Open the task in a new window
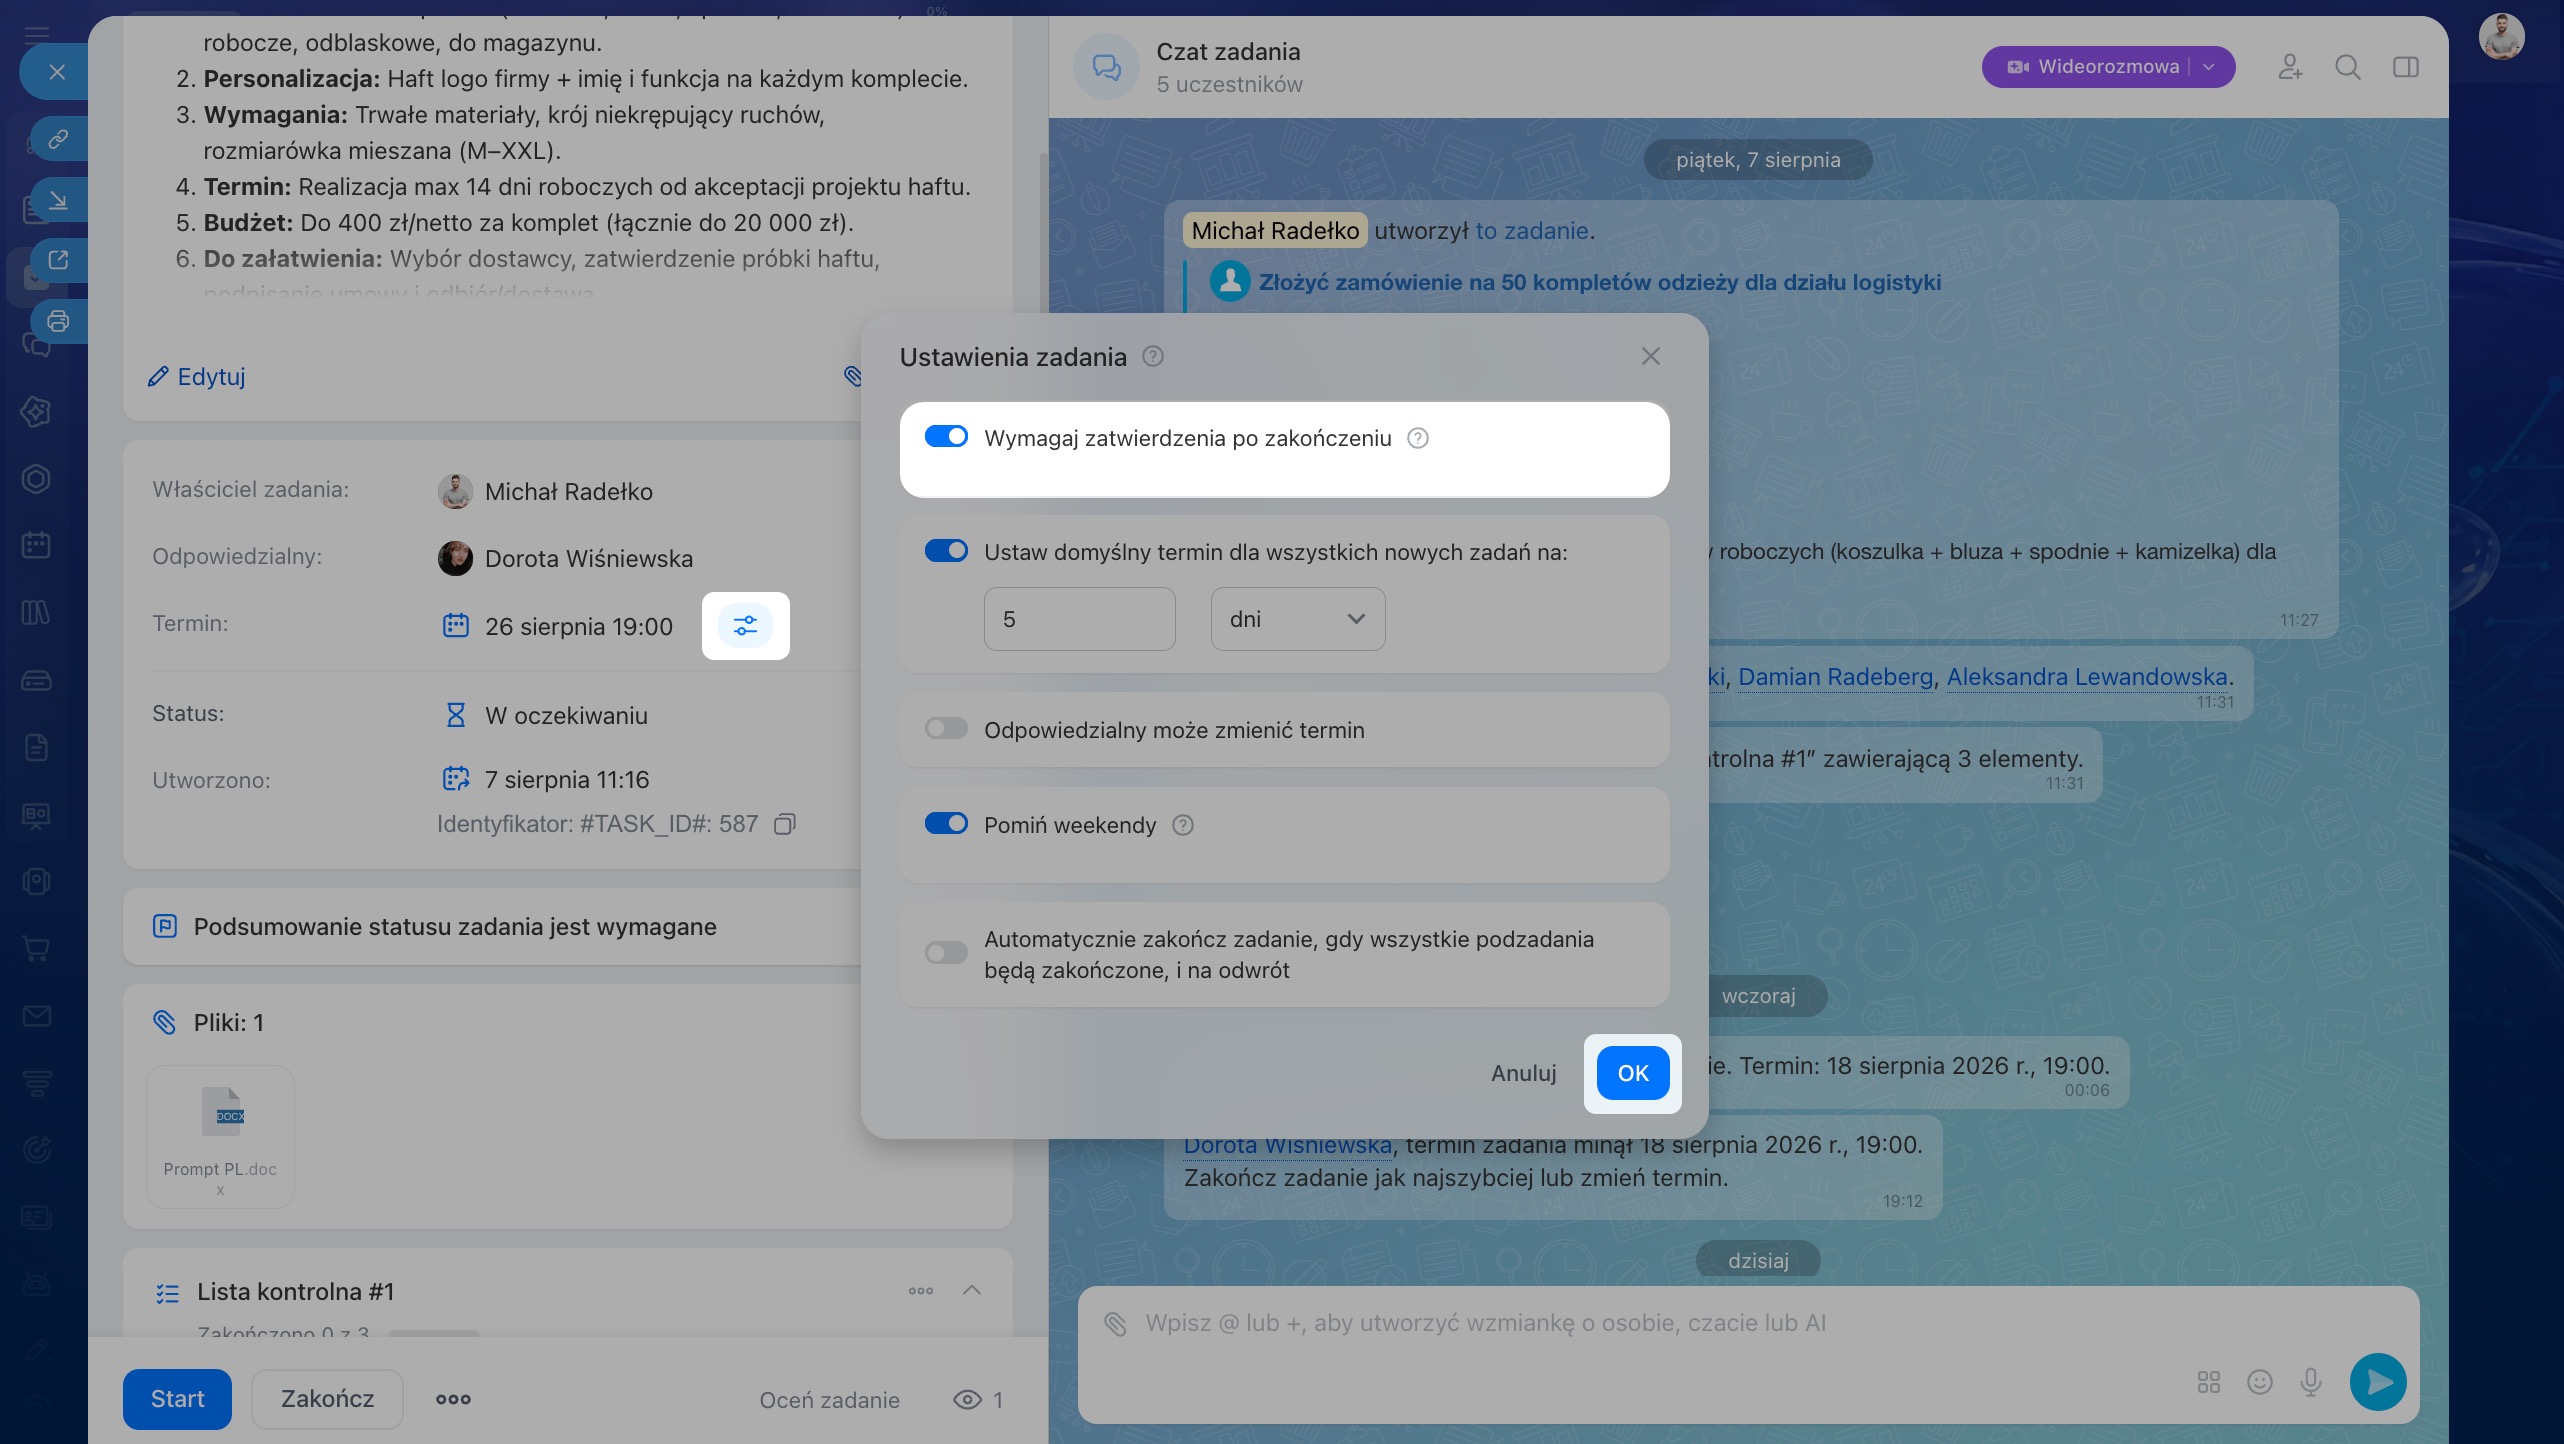This screenshot has width=2564, height=1444. 58,260
